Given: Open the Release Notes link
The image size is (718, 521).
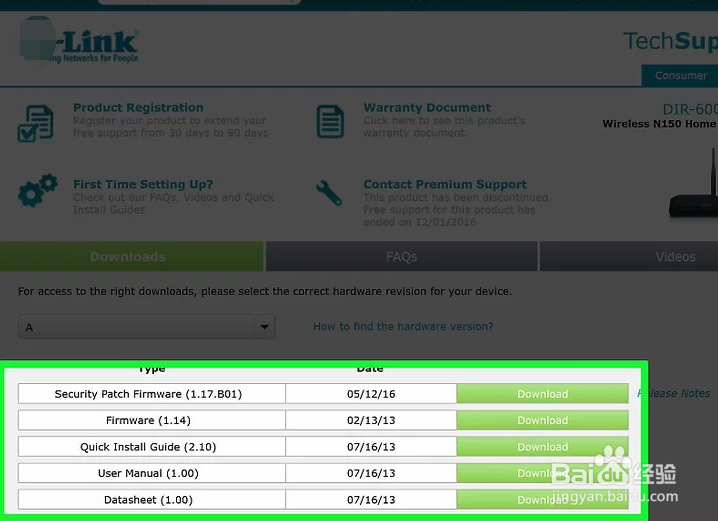Looking at the screenshot, I should tap(674, 393).
